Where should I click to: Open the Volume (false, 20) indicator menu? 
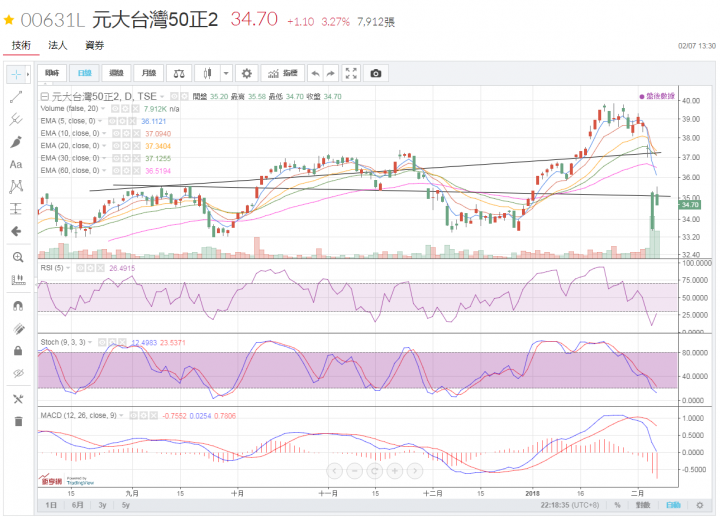click(x=103, y=109)
